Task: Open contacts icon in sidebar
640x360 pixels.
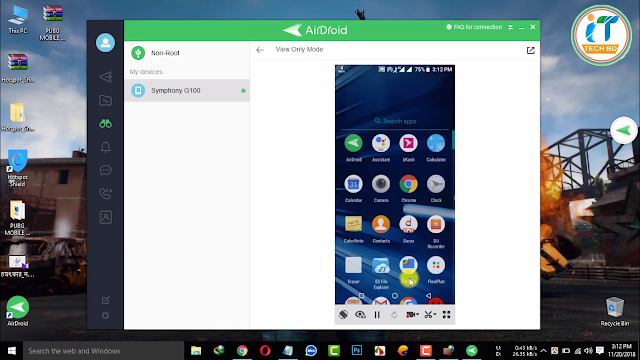Action: click(105, 217)
